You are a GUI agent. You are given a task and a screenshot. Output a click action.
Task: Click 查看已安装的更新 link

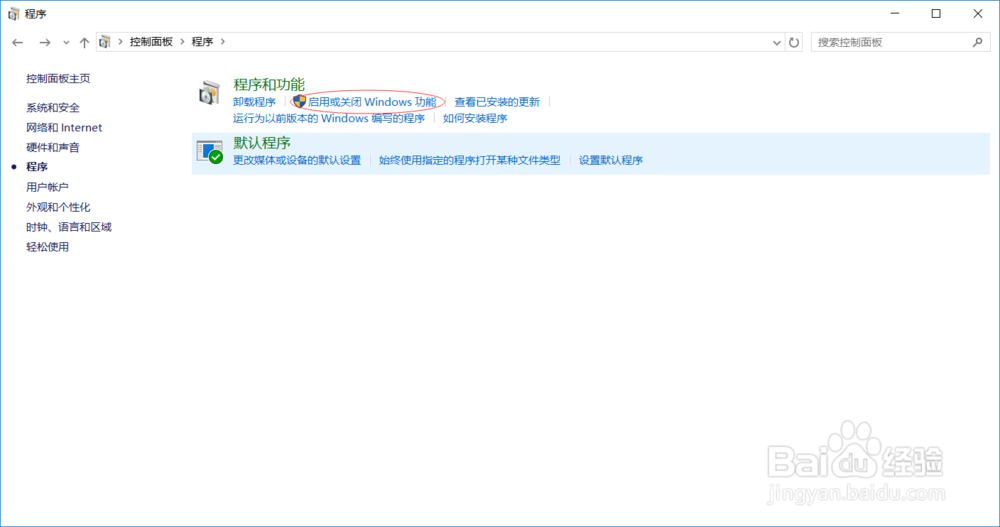point(497,102)
